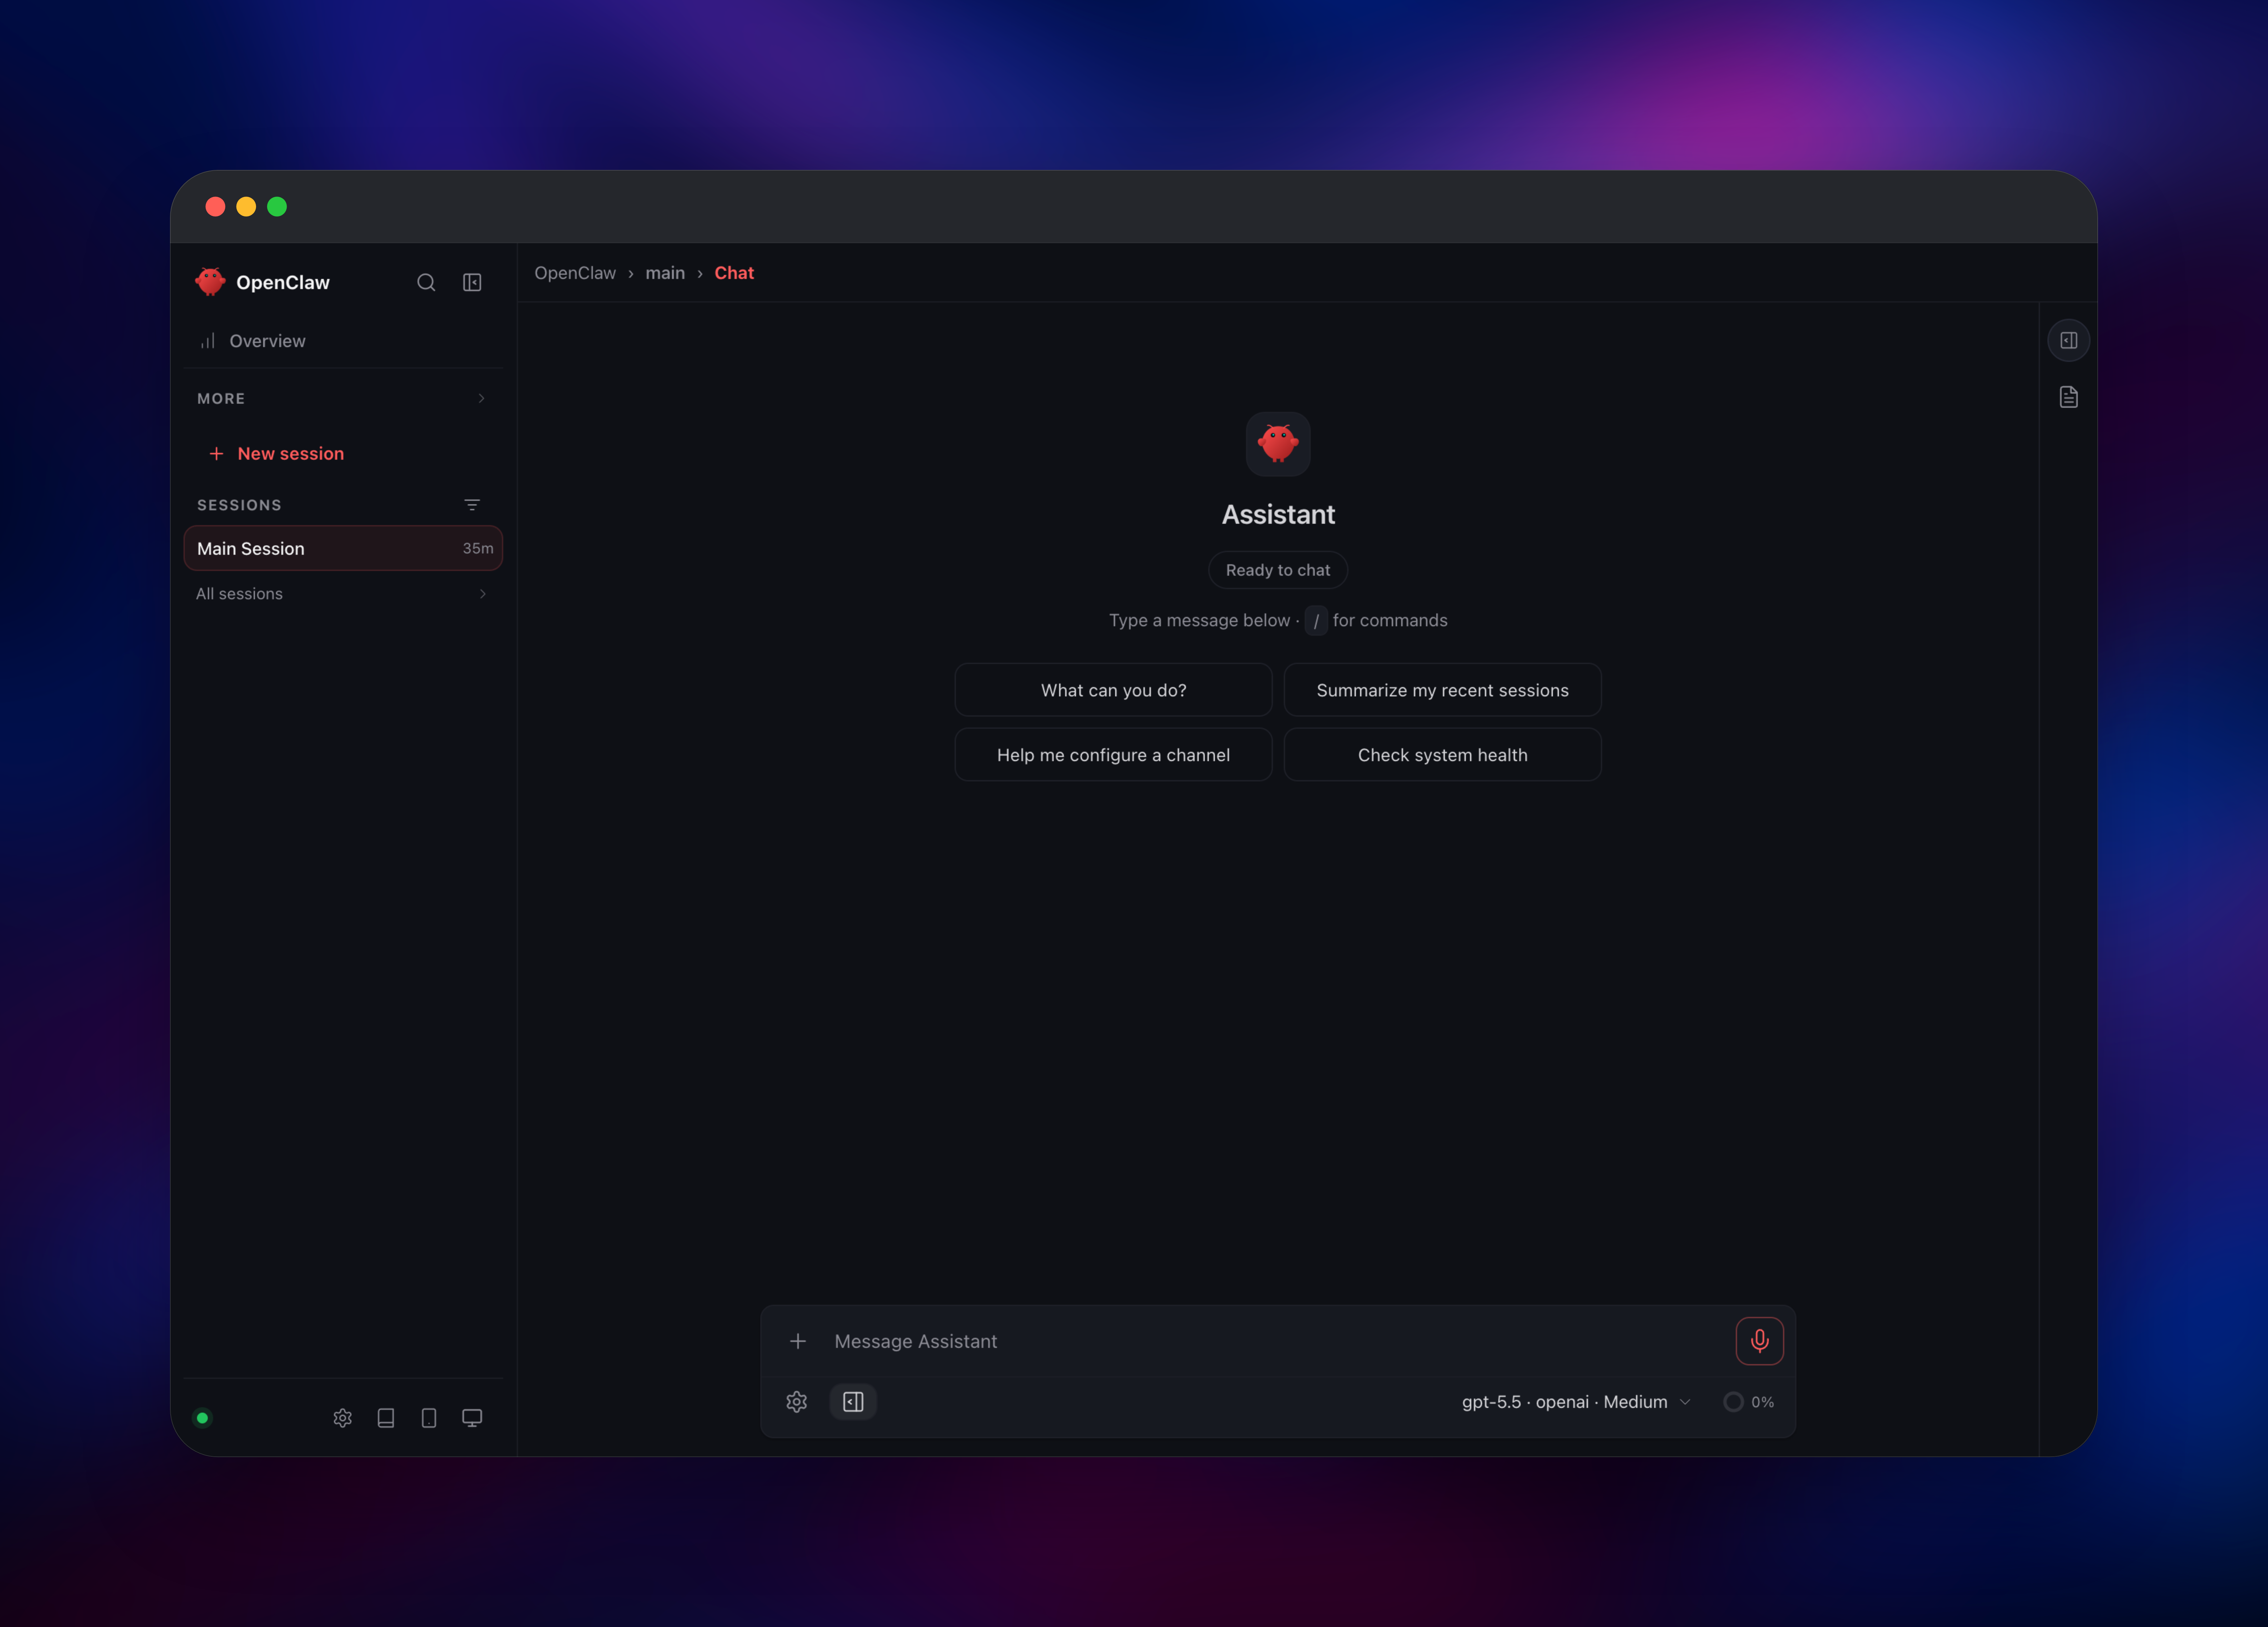
Task: Toggle the panel icon in composer toolbar
Action: pos(853,1402)
